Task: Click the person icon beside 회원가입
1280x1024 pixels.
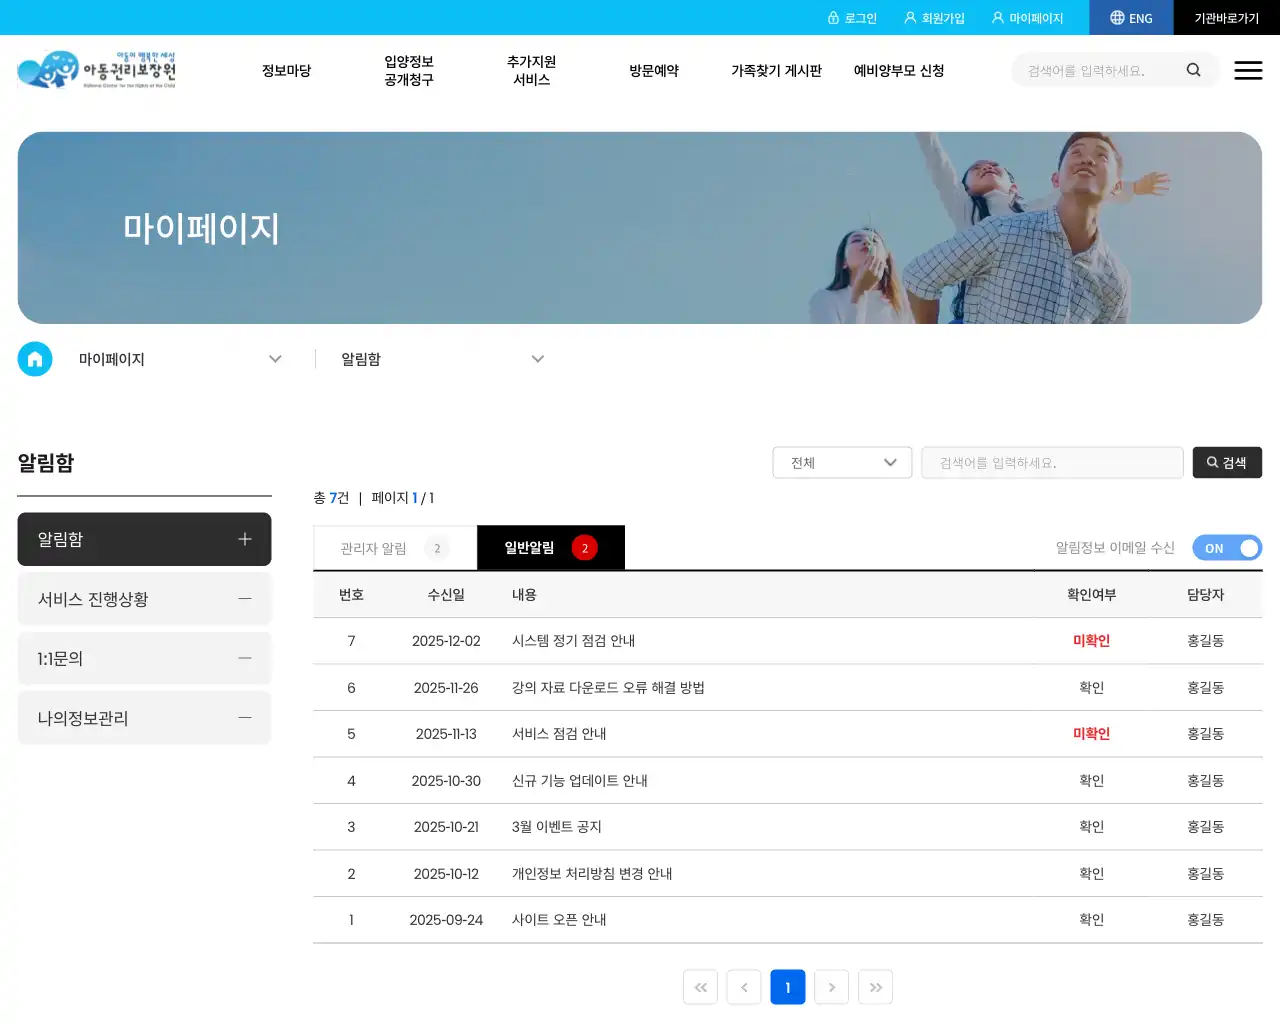Action: (908, 17)
